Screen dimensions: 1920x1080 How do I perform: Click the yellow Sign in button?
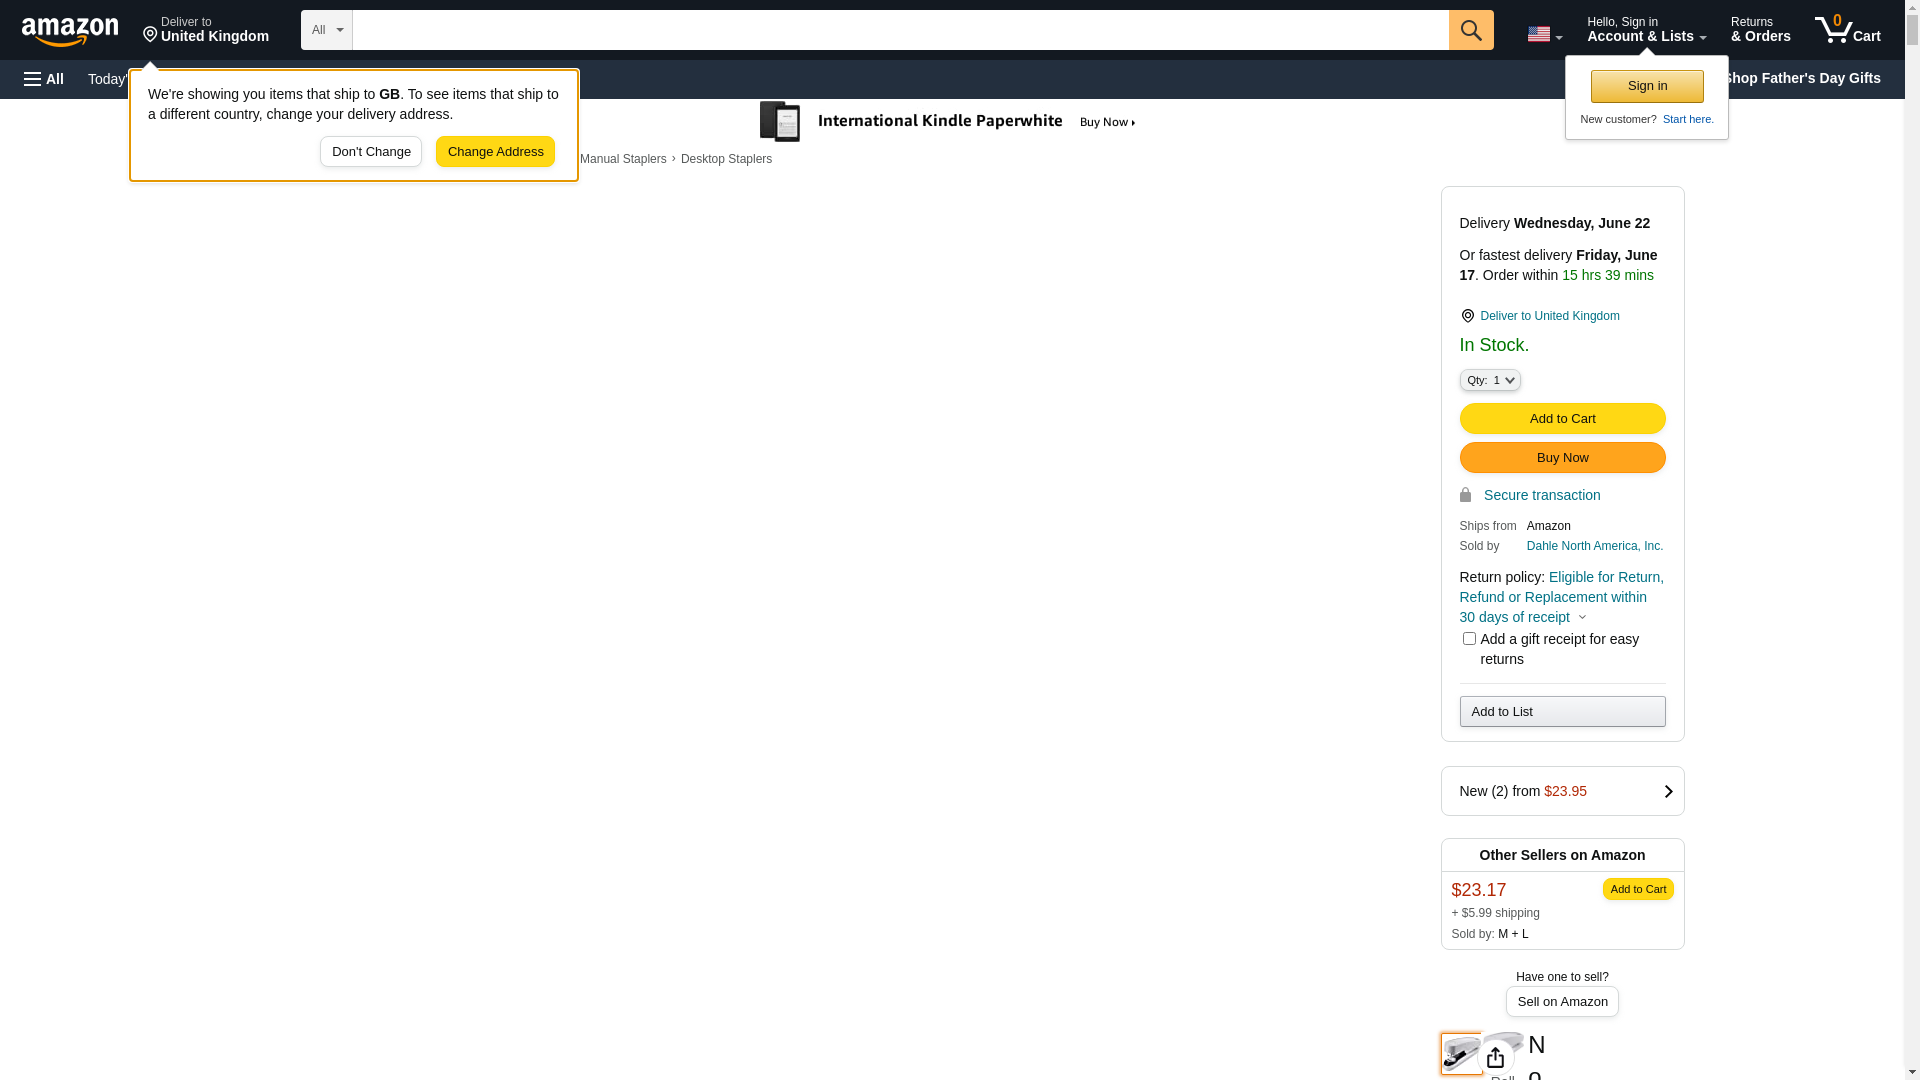[1647, 86]
